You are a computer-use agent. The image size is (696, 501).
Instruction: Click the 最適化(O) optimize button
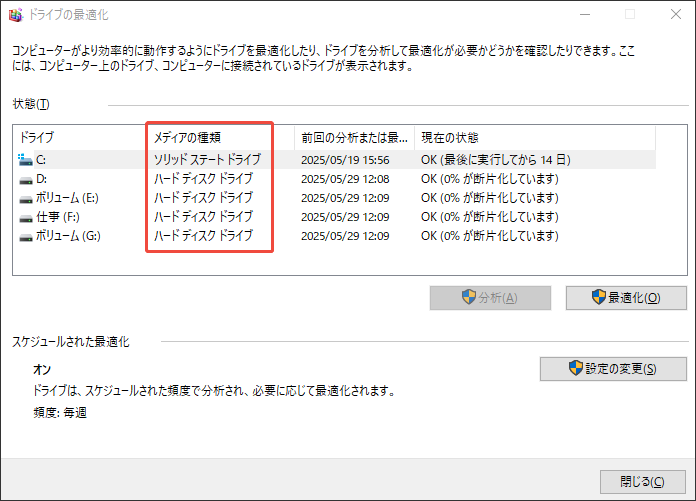click(626, 298)
